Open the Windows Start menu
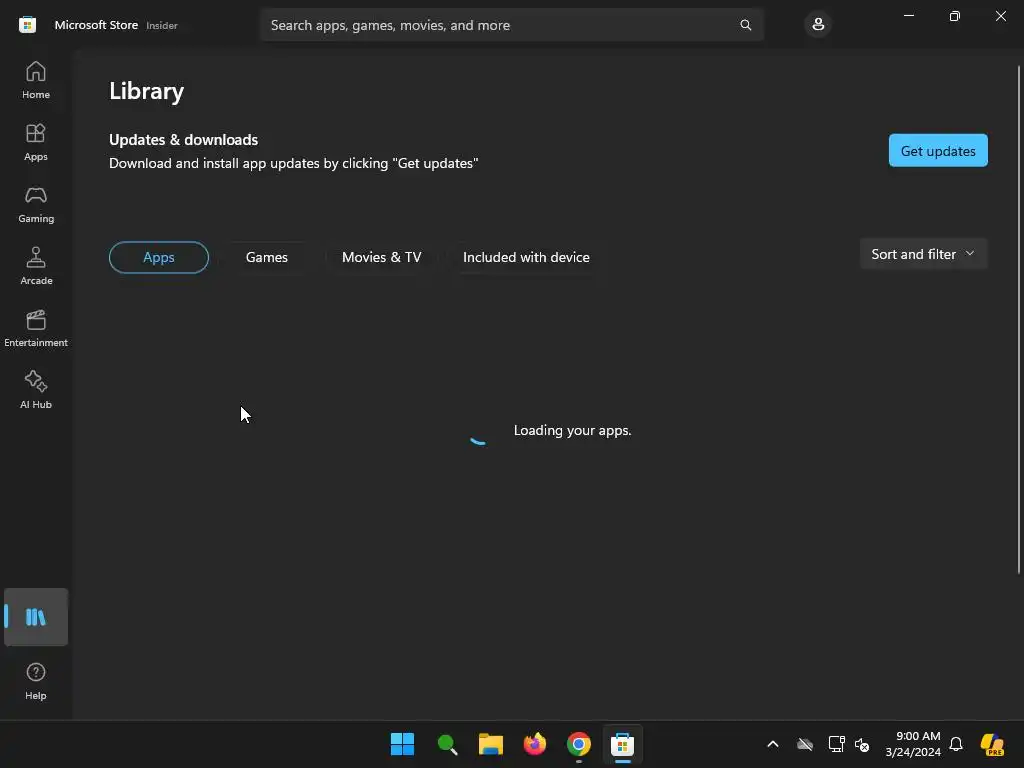The width and height of the screenshot is (1024, 768). [402, 744]
